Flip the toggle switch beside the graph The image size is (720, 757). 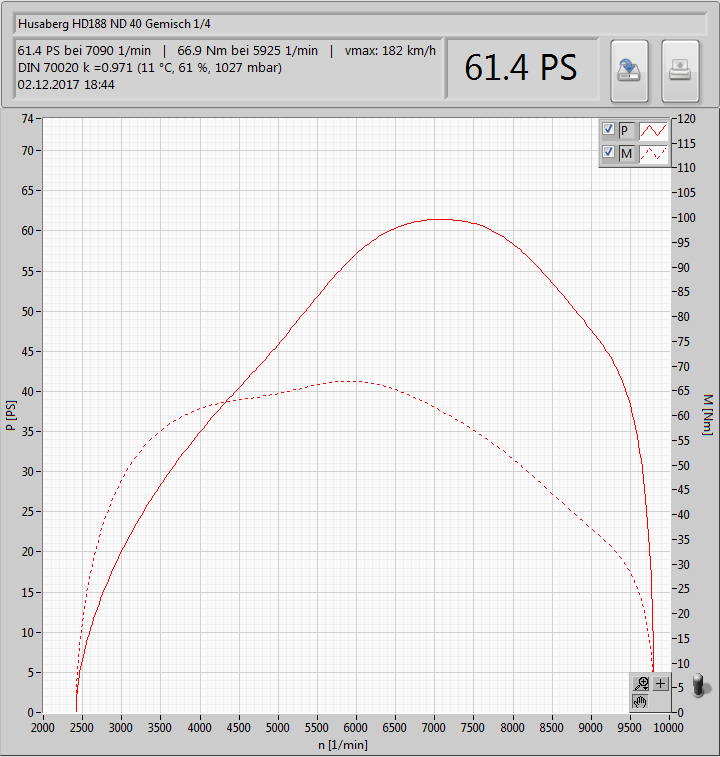click(x=700, y=686)
